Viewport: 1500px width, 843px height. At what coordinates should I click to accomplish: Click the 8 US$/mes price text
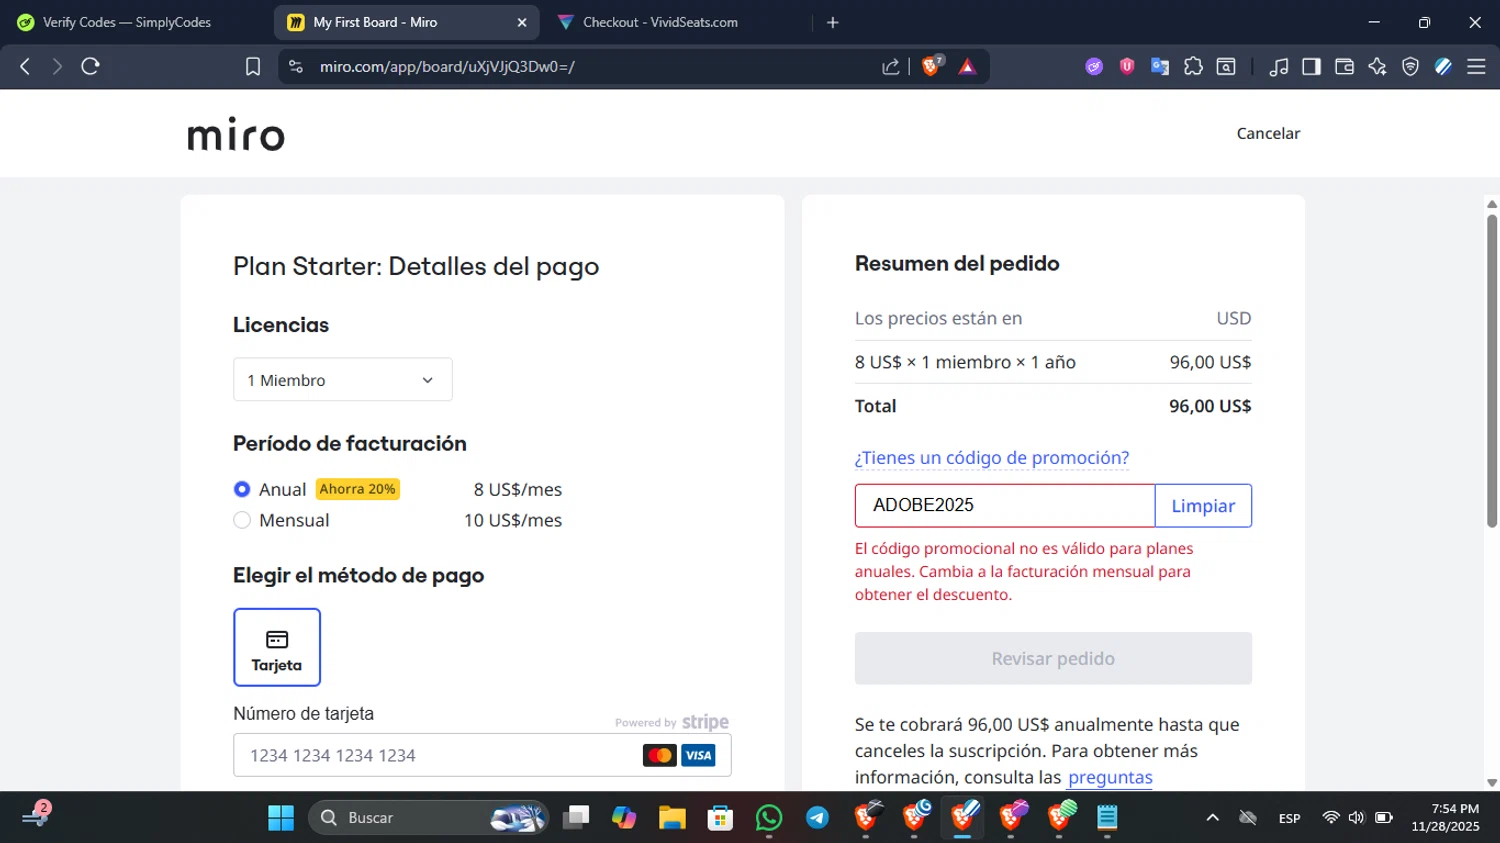518,489
